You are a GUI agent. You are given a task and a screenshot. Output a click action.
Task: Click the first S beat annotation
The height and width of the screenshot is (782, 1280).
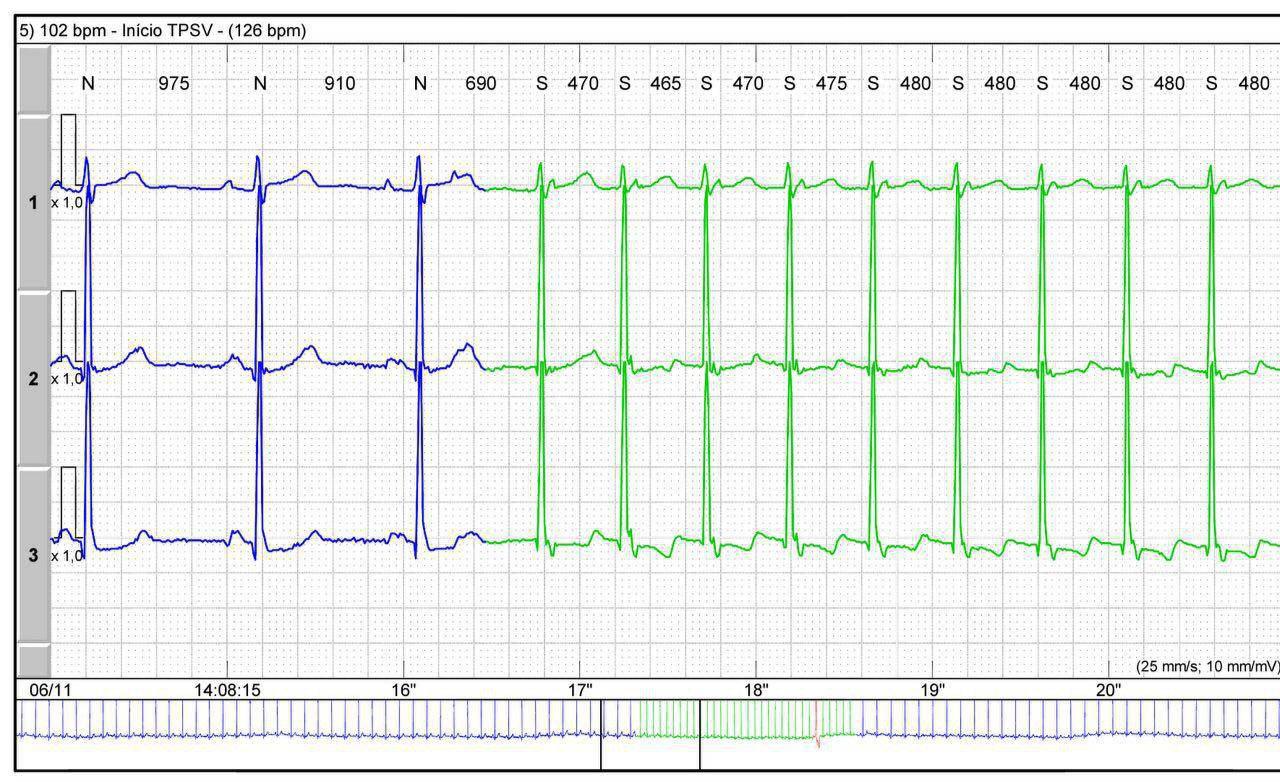[x=540, y=85]
